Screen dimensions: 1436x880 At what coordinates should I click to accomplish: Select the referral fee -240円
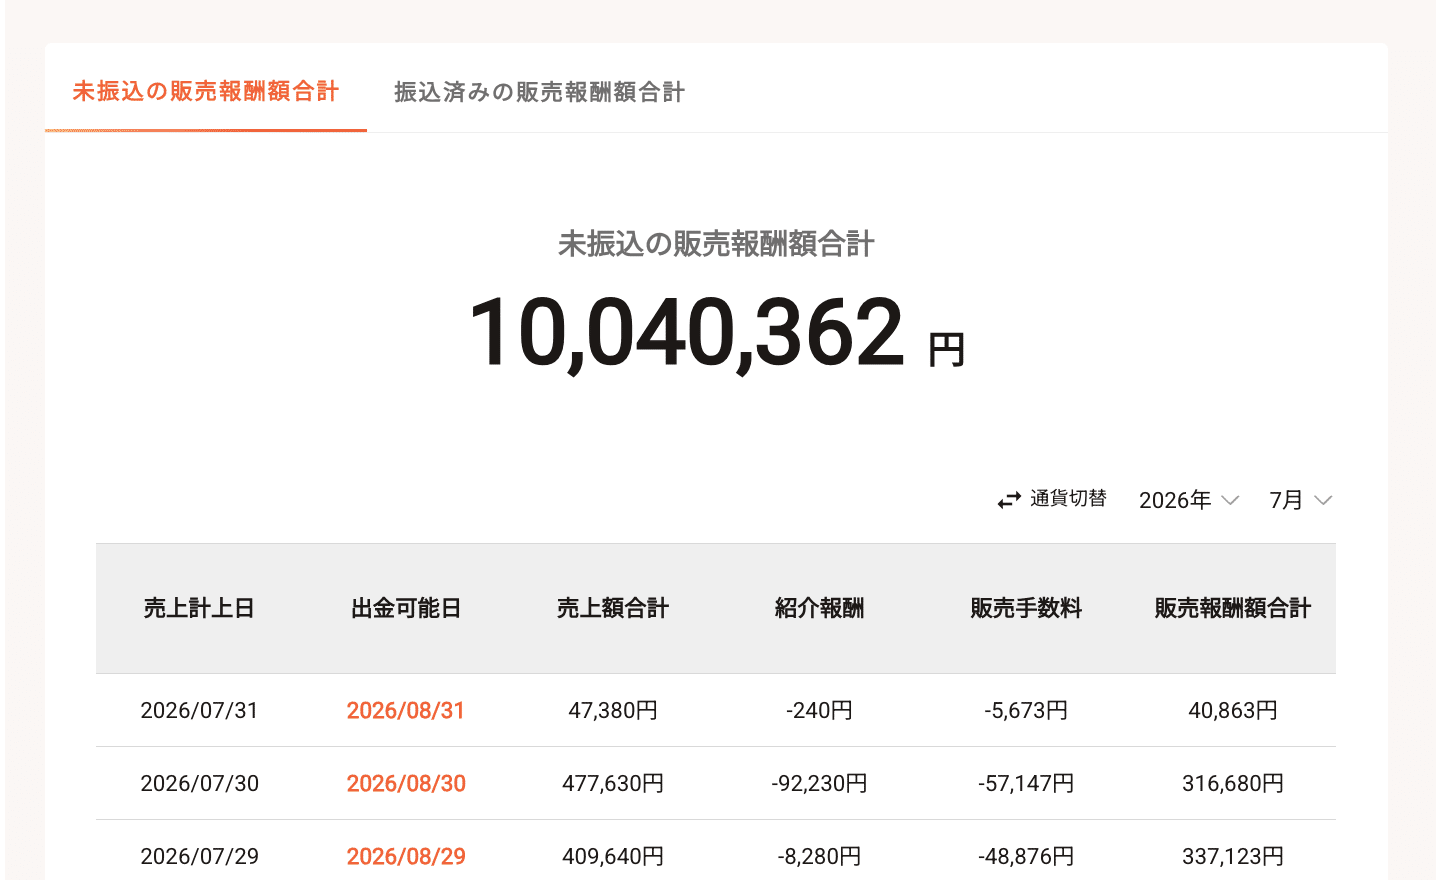pos(819,710)
